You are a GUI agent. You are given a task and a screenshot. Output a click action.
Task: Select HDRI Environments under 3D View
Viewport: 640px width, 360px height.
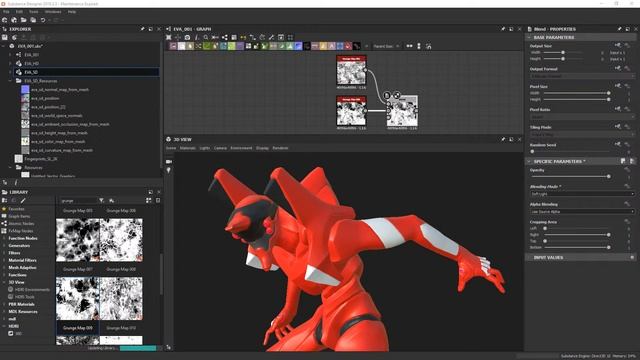(x=32, y=289)
